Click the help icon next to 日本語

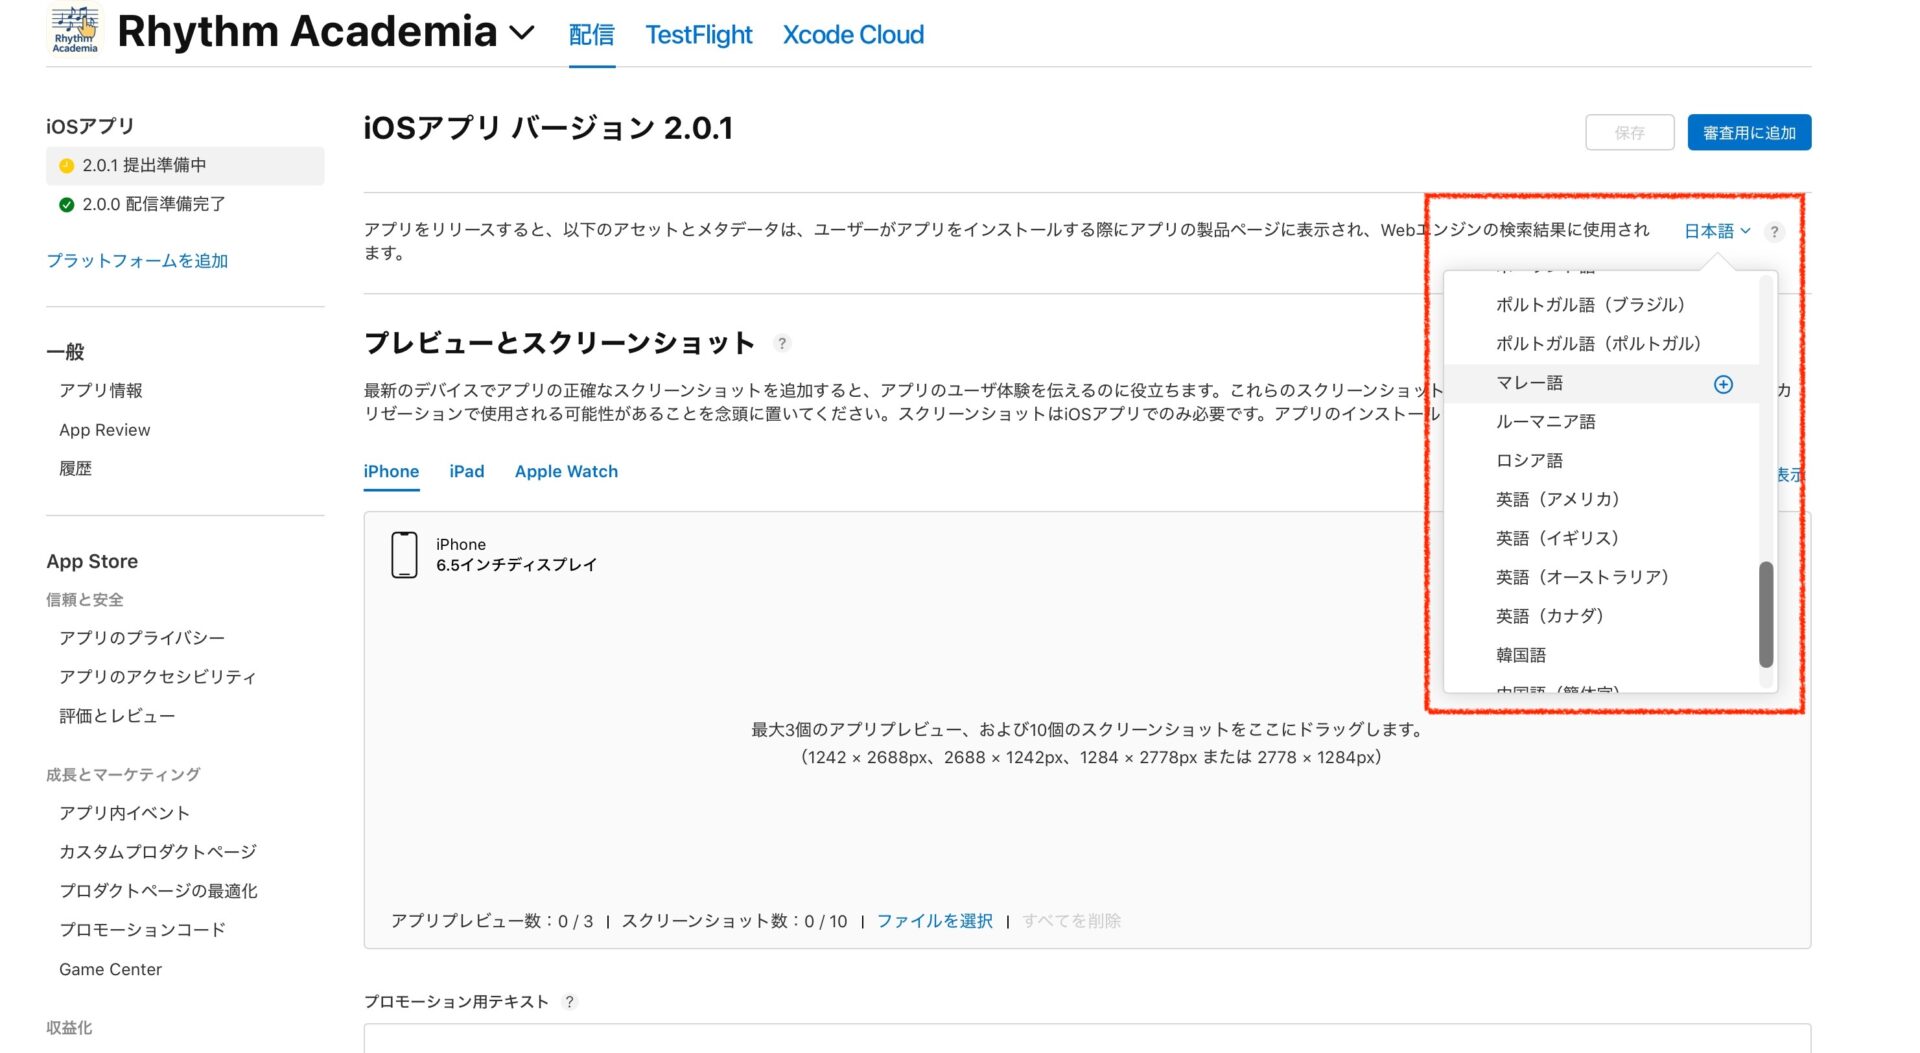[x=1774, y=232]
